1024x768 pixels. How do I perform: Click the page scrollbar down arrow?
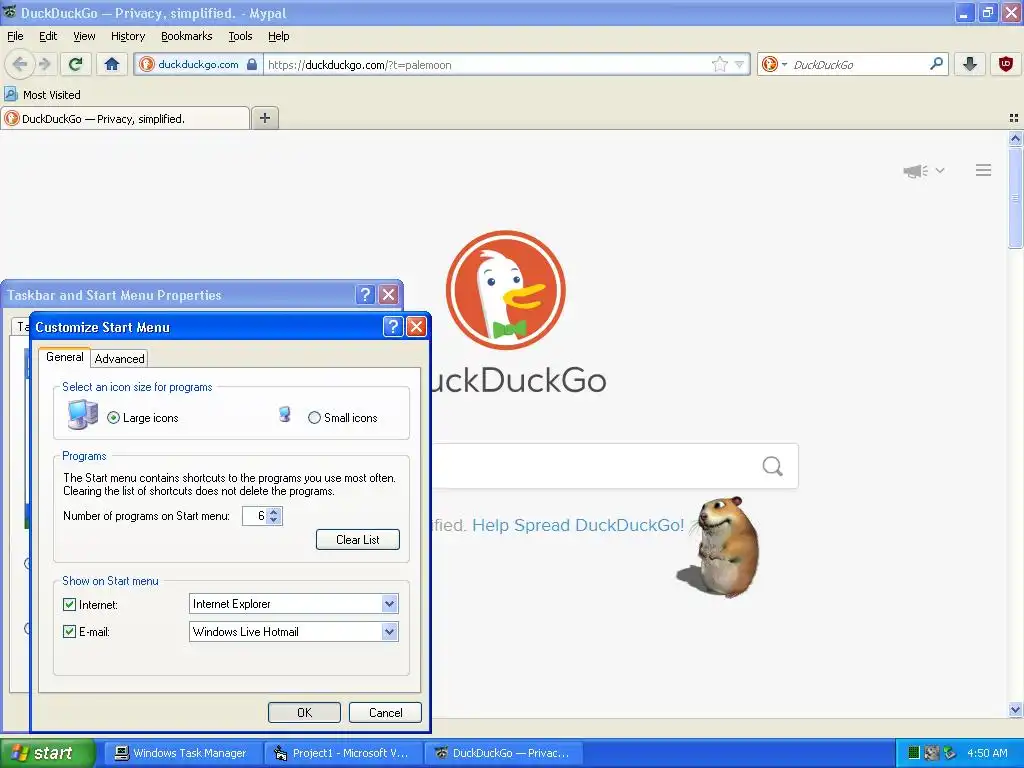(x=1015, y=709)
